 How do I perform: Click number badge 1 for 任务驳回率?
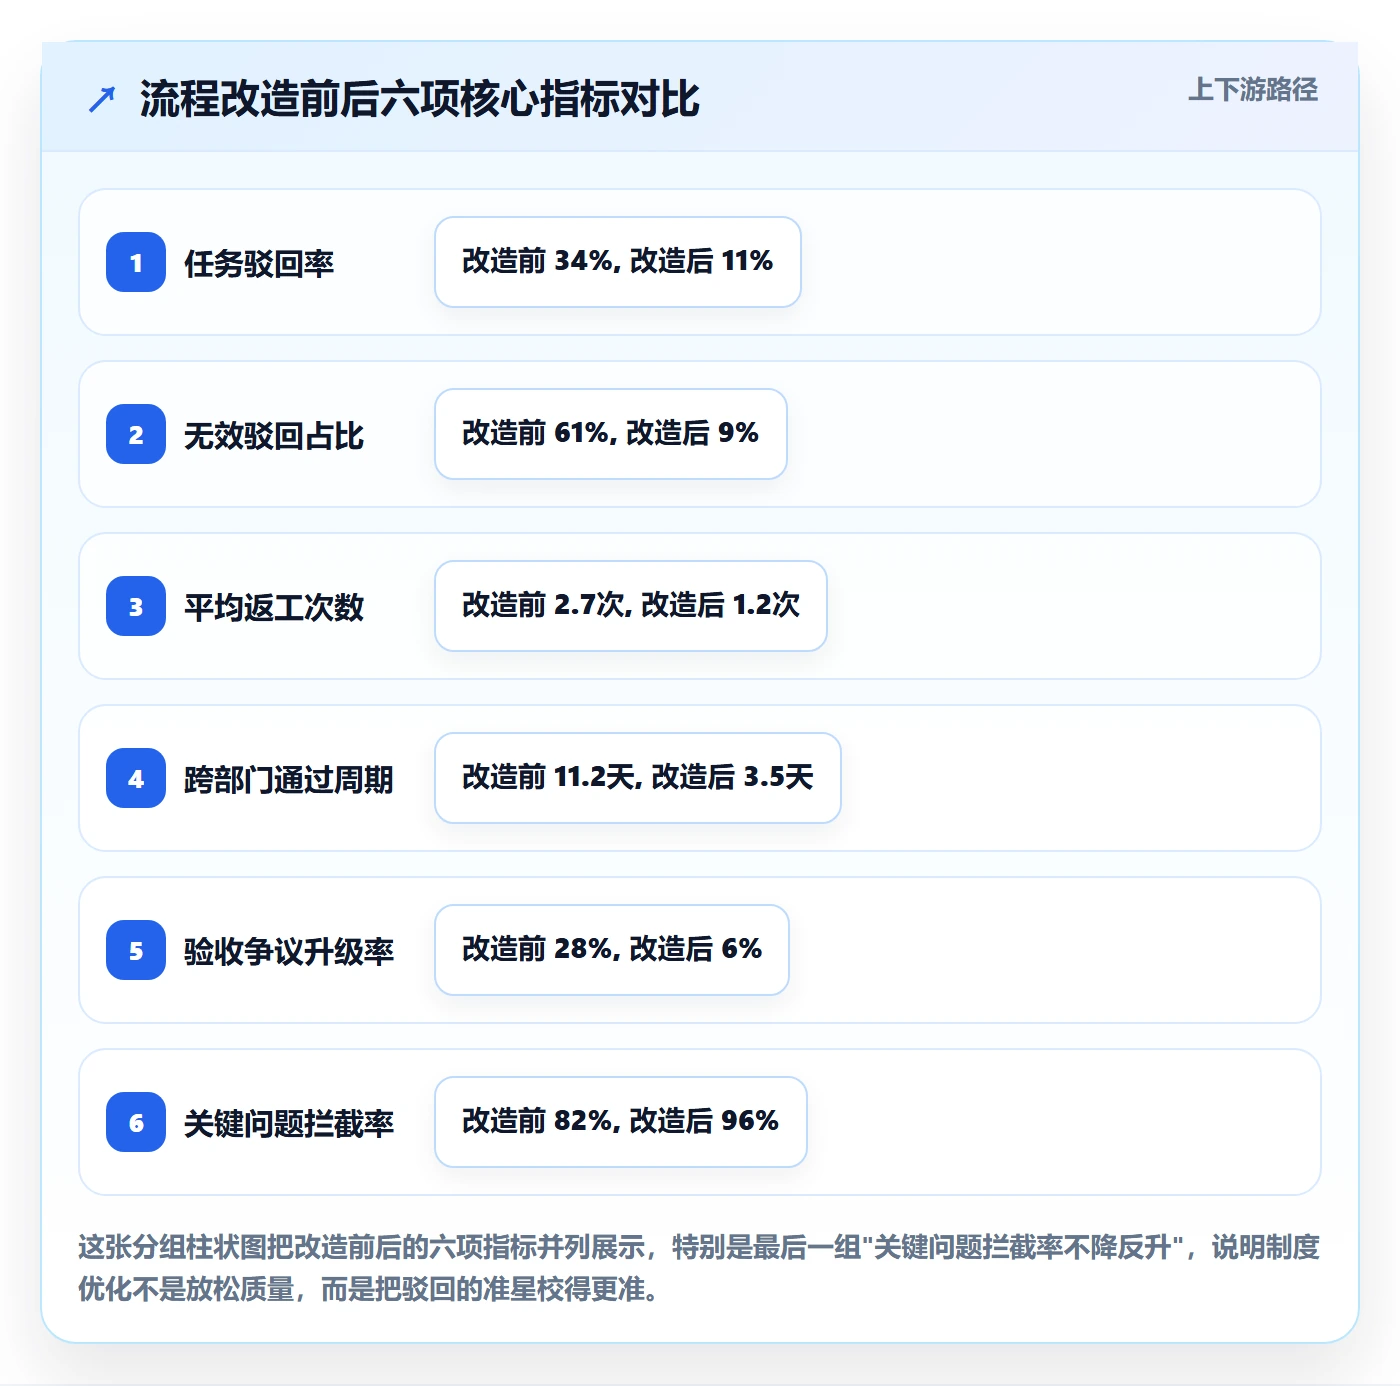(136, 262)
